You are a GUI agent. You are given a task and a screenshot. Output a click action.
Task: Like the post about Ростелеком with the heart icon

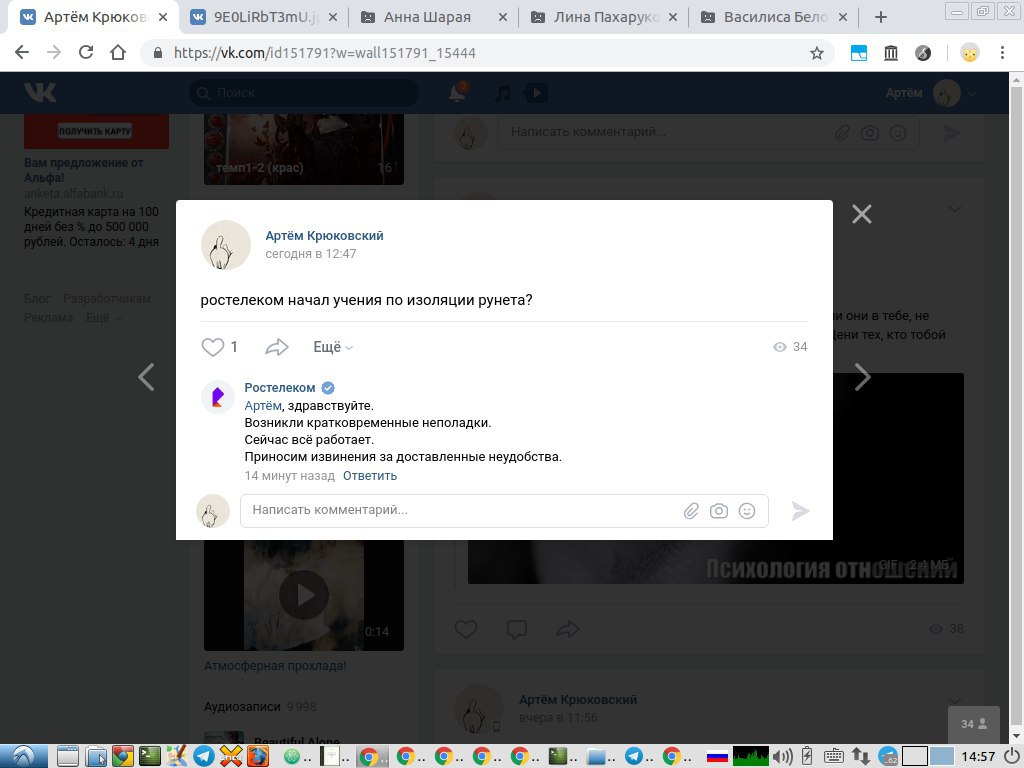213,347
